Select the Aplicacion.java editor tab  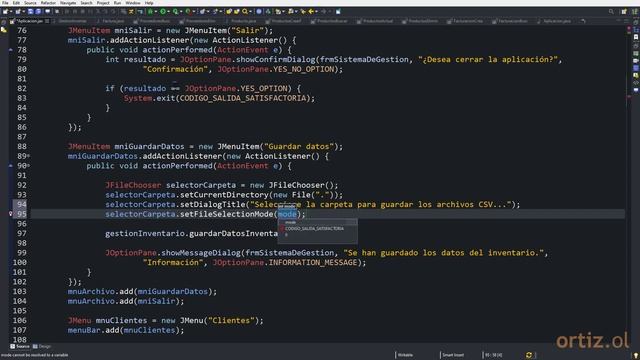[x=29, y=21]
